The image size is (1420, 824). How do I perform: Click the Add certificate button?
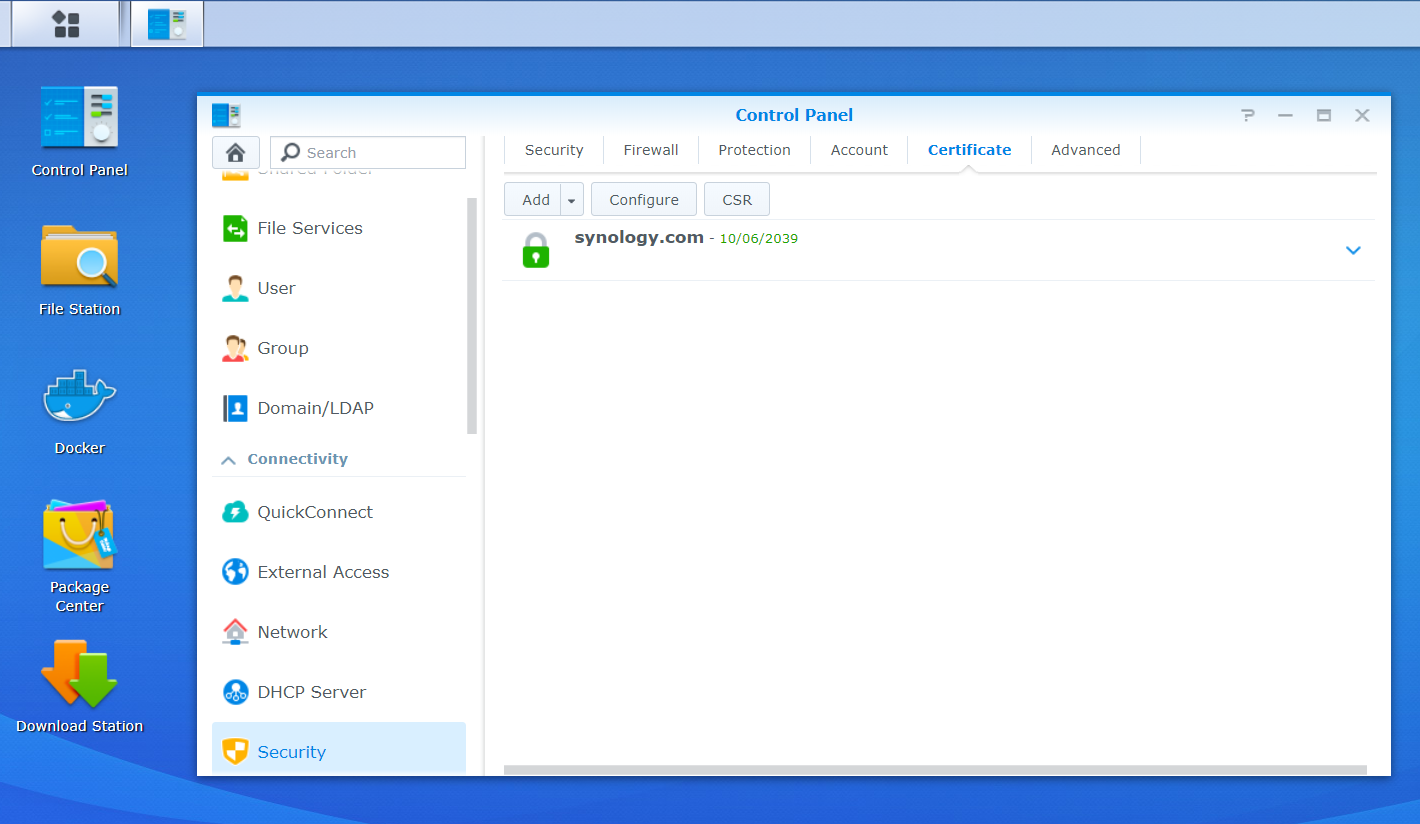[534, 200]
